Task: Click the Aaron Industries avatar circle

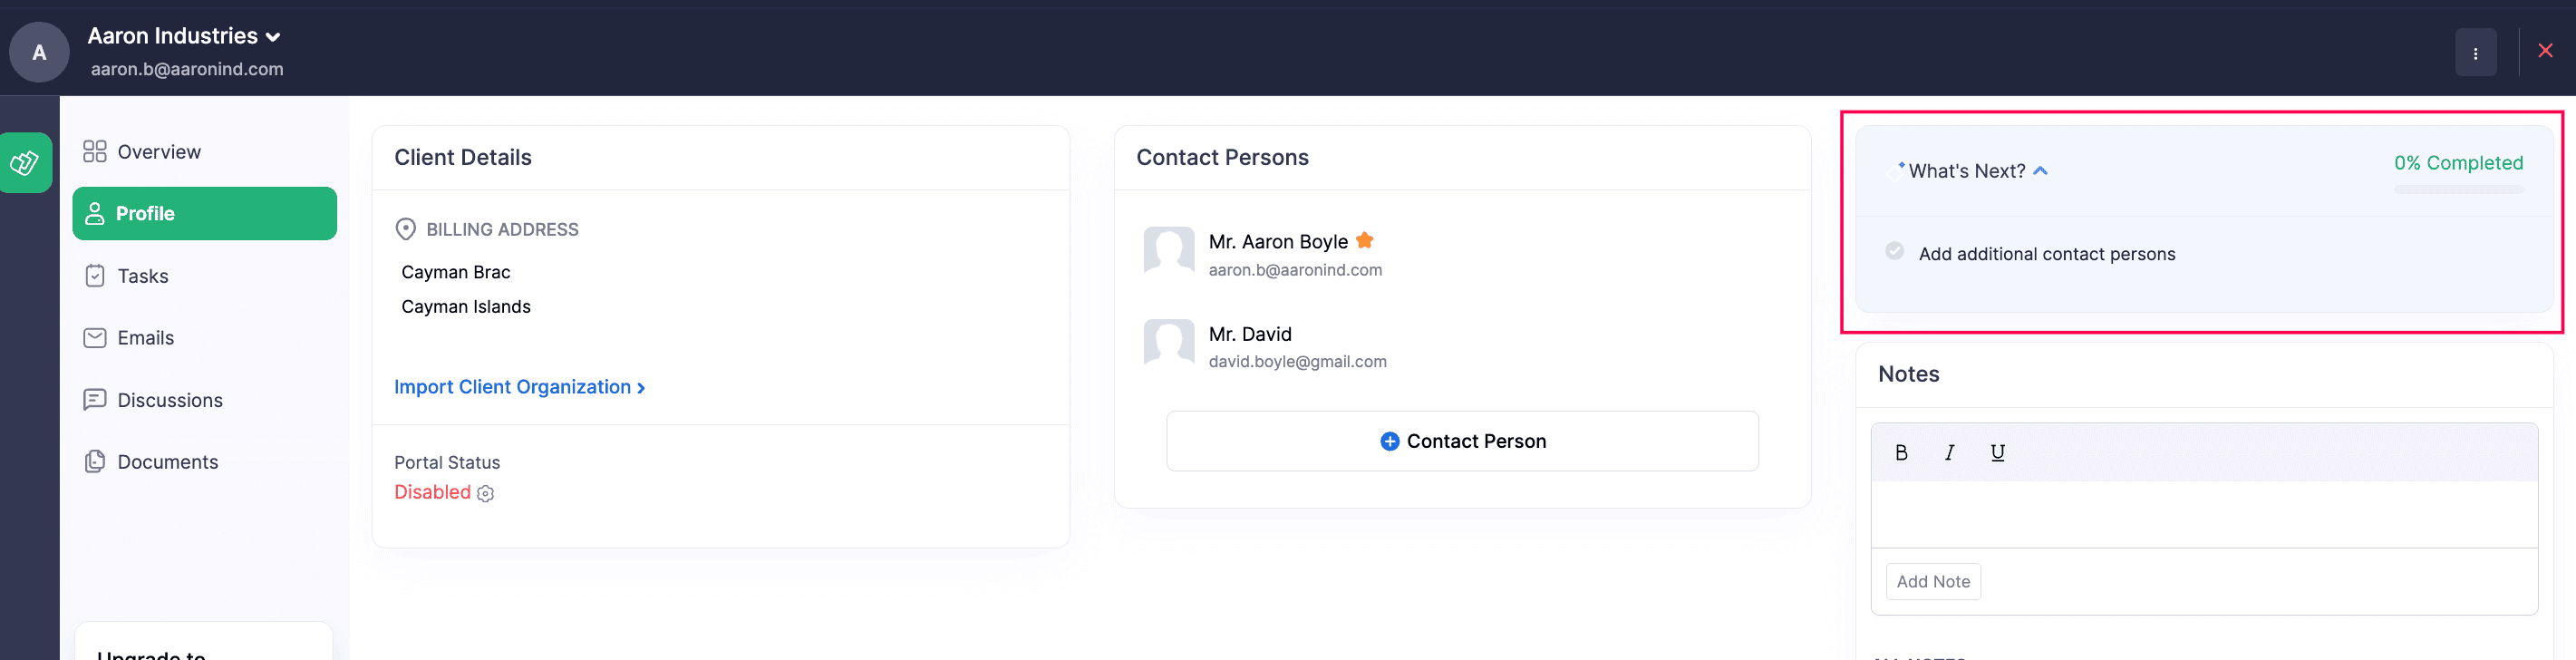Action: (x=39, y=52)
